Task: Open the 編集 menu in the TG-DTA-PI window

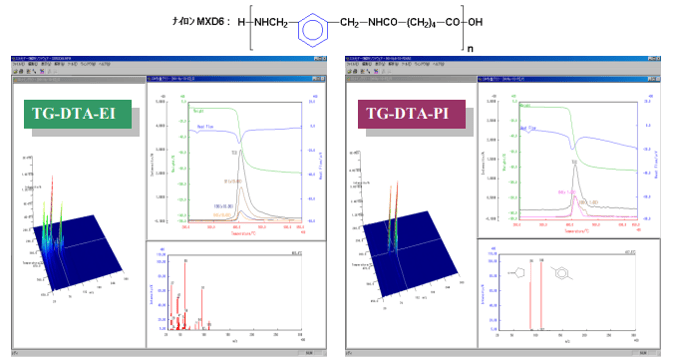Action: [x=367, y=64]
